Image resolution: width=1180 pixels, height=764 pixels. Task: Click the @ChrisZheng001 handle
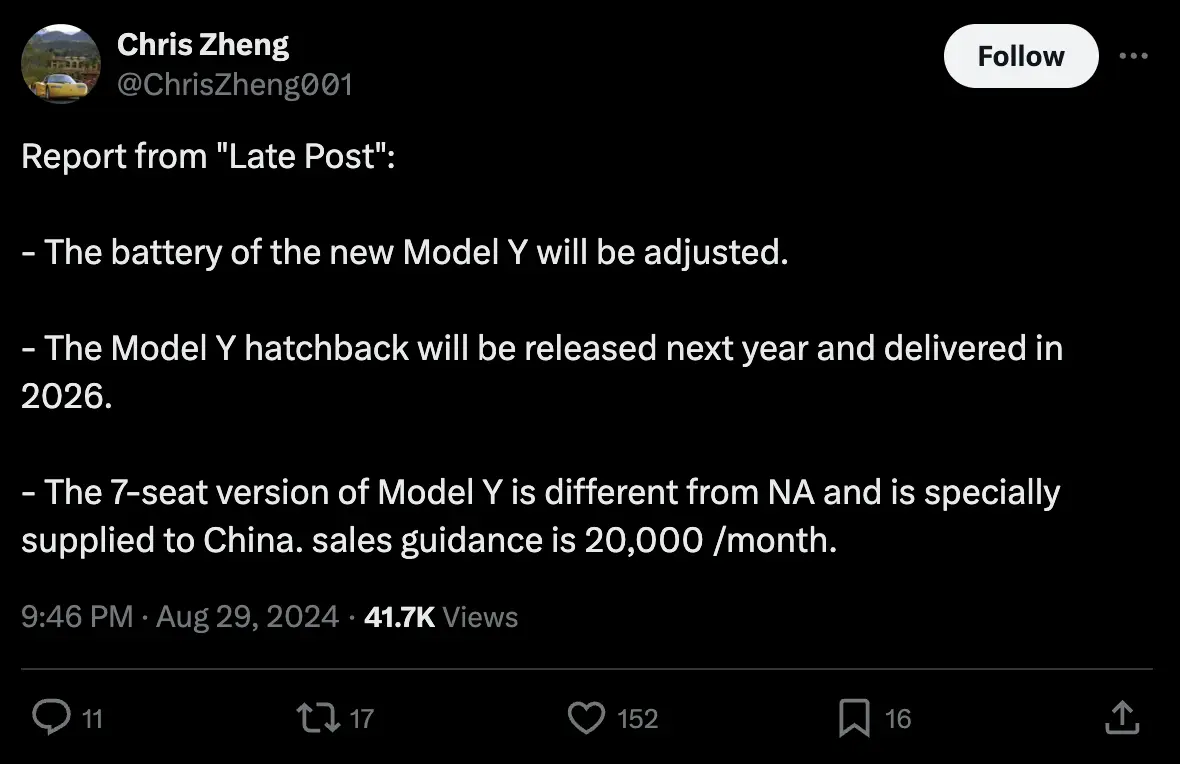235,85
